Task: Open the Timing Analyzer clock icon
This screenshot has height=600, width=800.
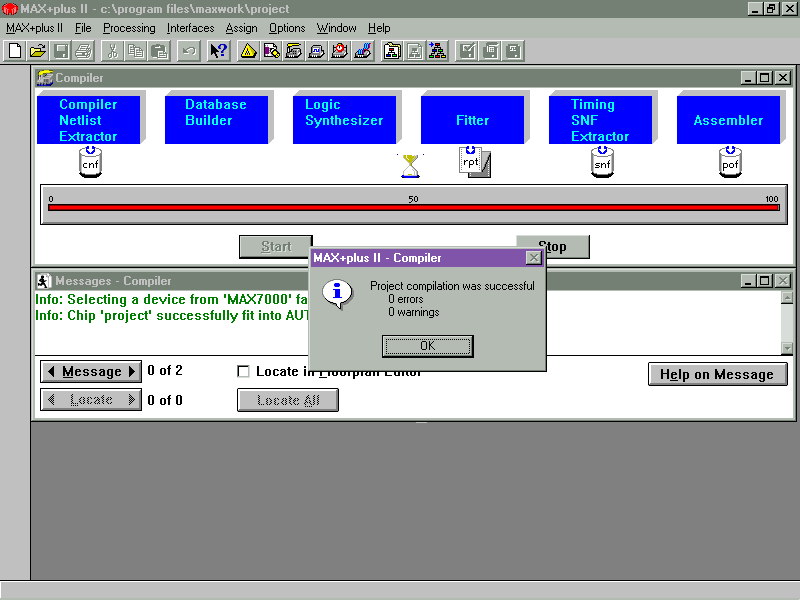Action: tap(340, 51)
